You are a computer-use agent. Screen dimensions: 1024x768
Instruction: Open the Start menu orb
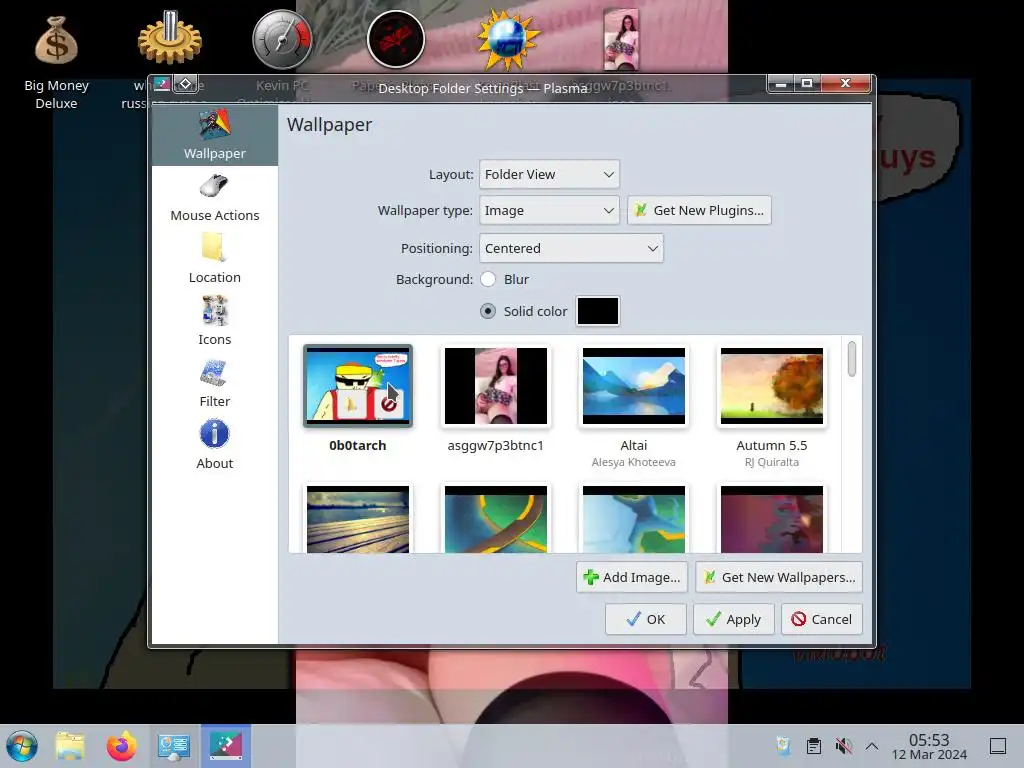point(22,746)
